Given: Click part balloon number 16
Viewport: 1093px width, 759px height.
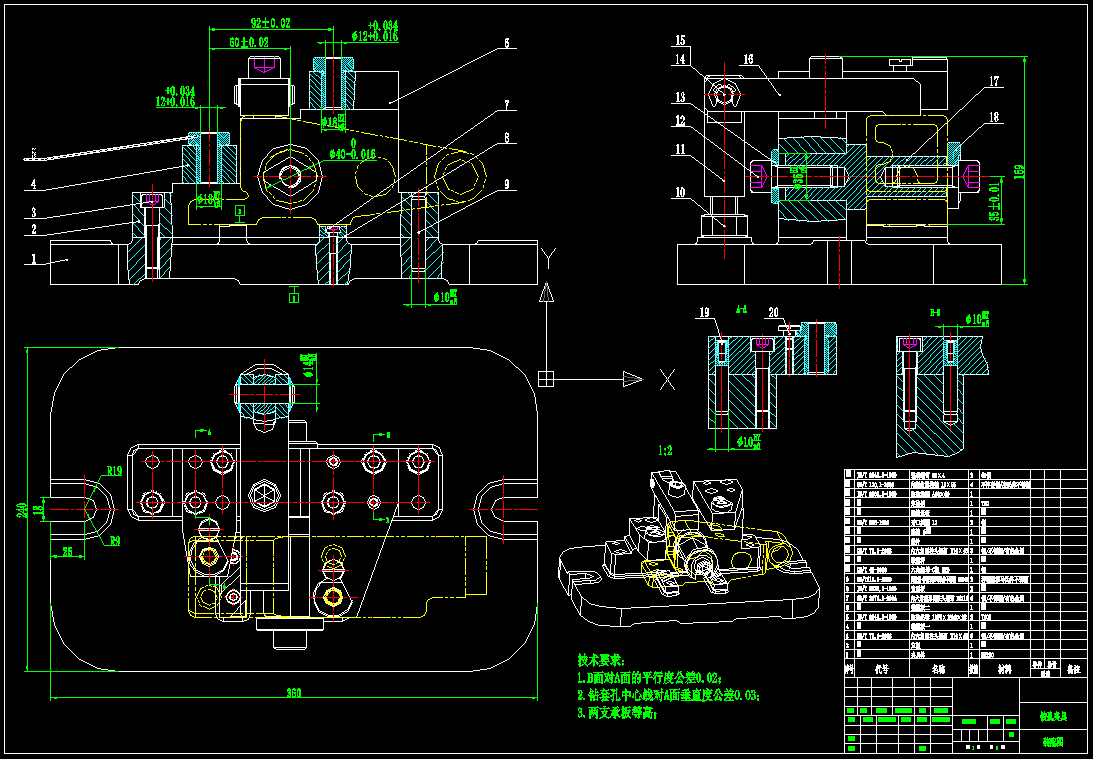Looking at the screenshot, I should tap(747, 60).
